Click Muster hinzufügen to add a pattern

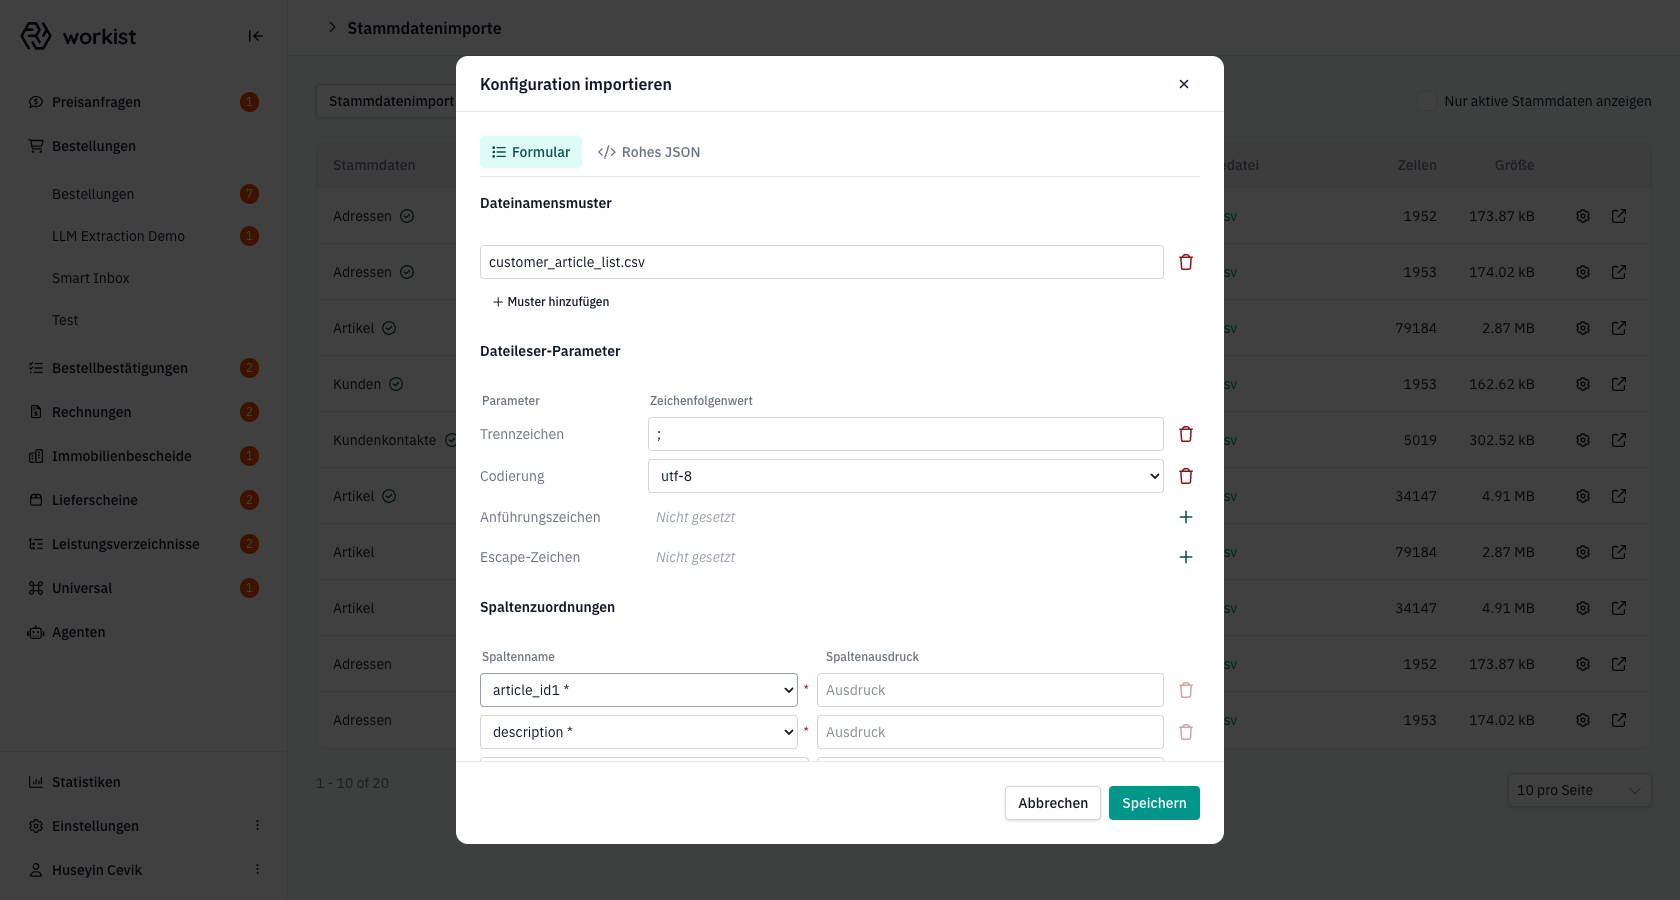tap(551, 302)
